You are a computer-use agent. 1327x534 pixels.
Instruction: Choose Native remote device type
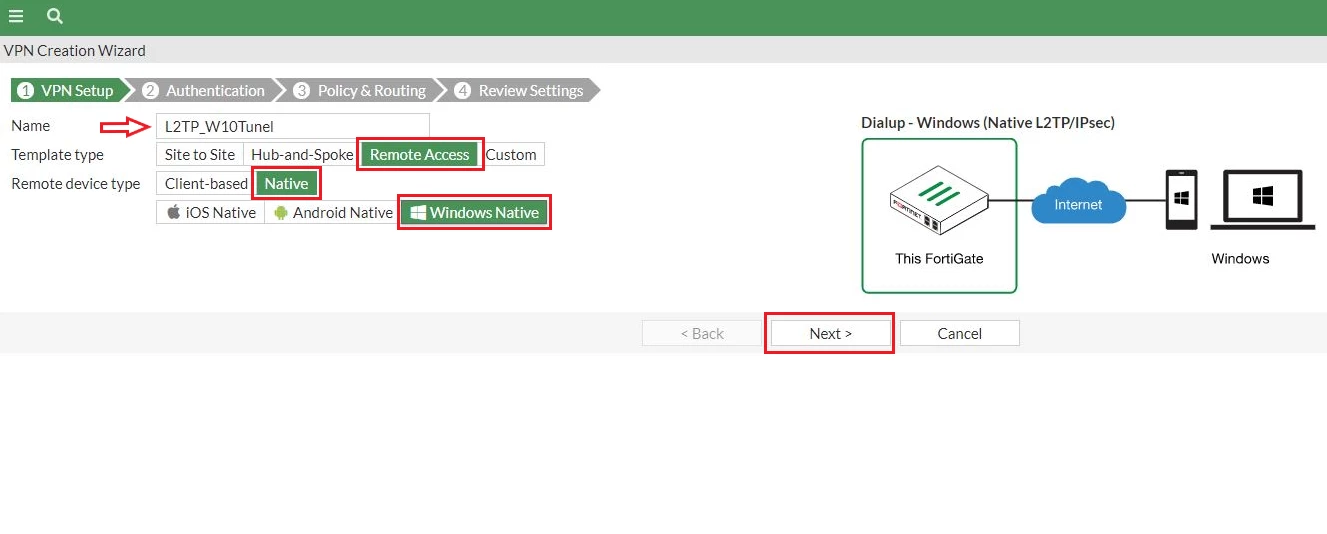coord(286,184)
